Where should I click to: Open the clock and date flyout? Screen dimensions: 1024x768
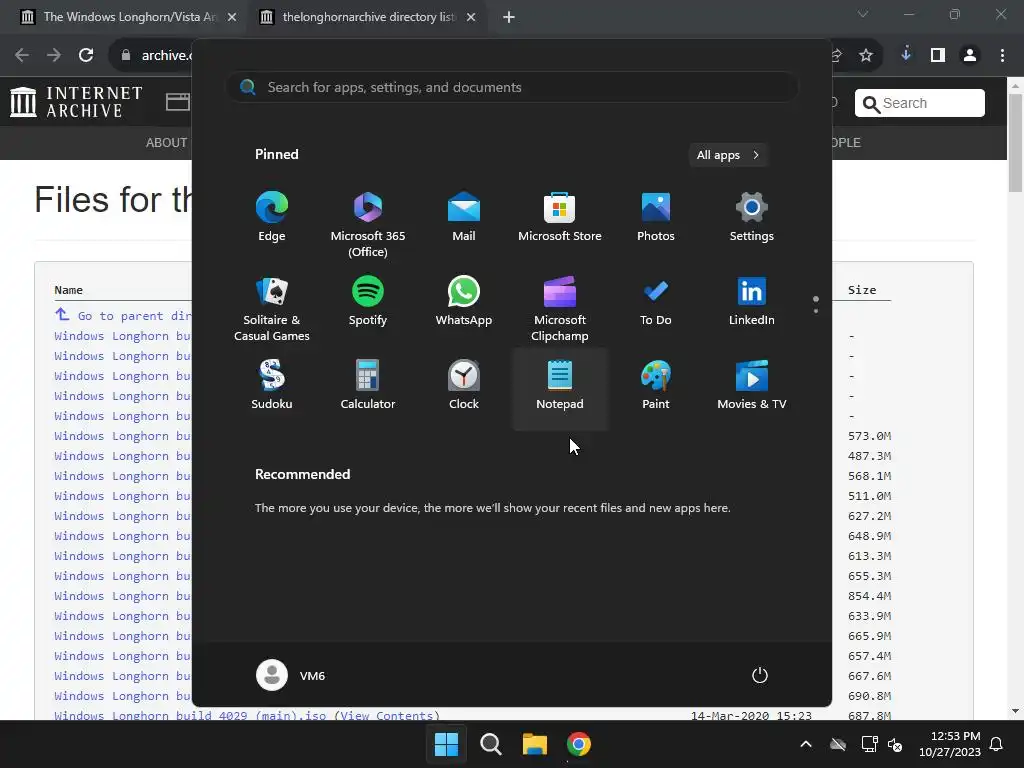click(950, 744)
